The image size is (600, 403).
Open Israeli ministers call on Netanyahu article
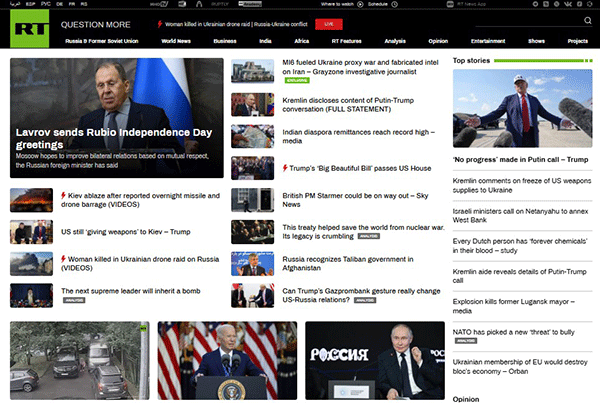click(520, 215)
